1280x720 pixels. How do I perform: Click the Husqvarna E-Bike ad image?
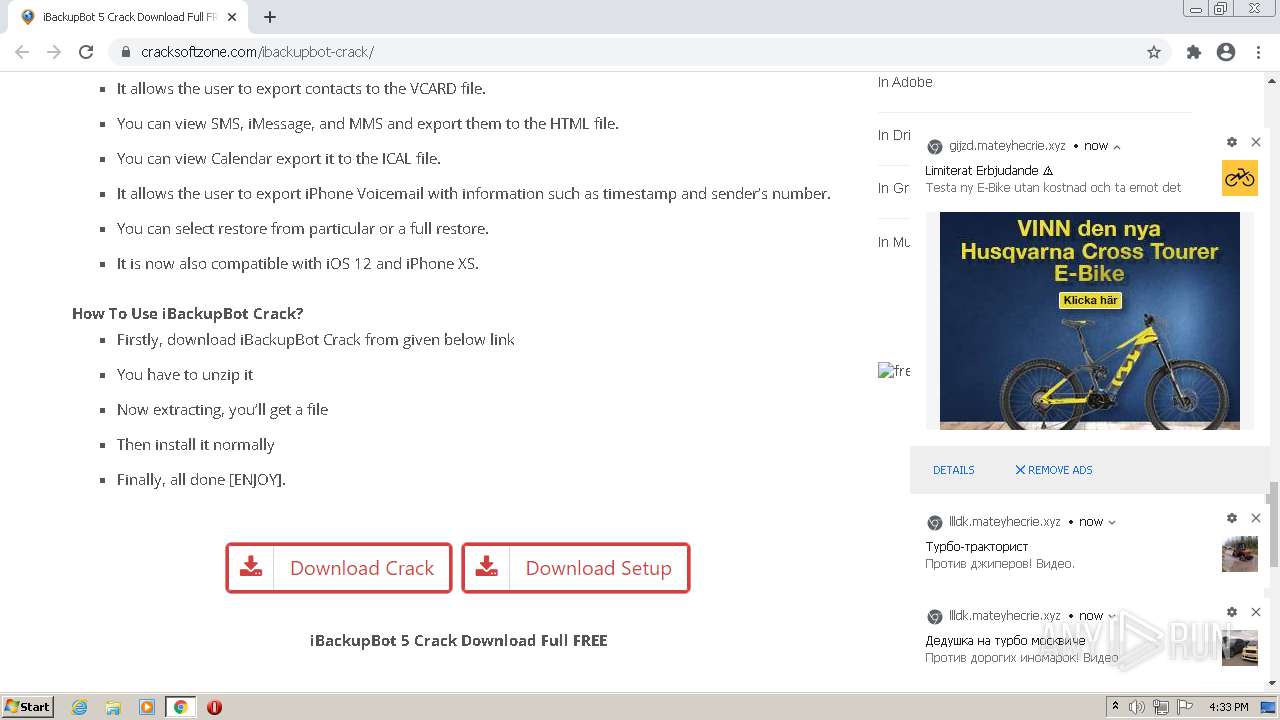1090,321
